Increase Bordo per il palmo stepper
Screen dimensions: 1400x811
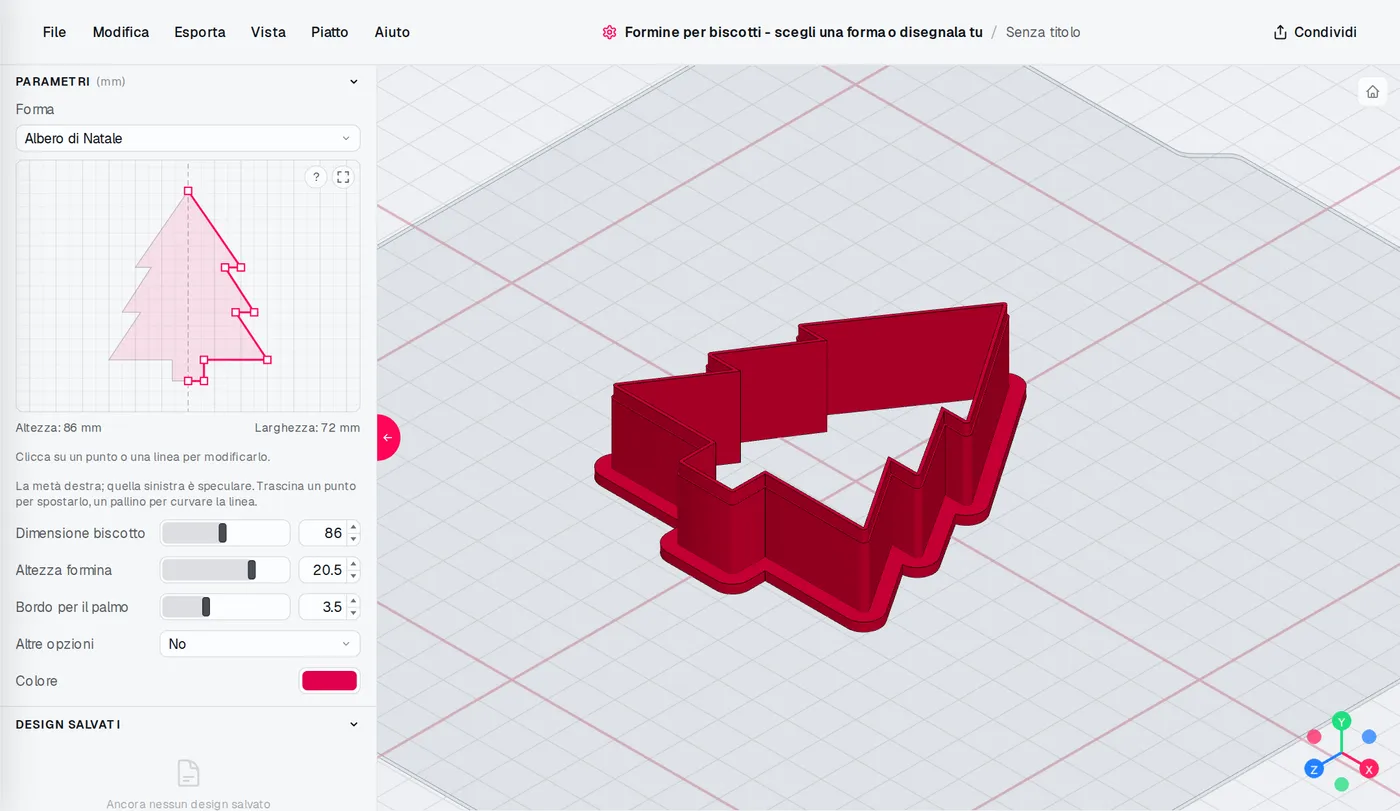coord(353,601)
